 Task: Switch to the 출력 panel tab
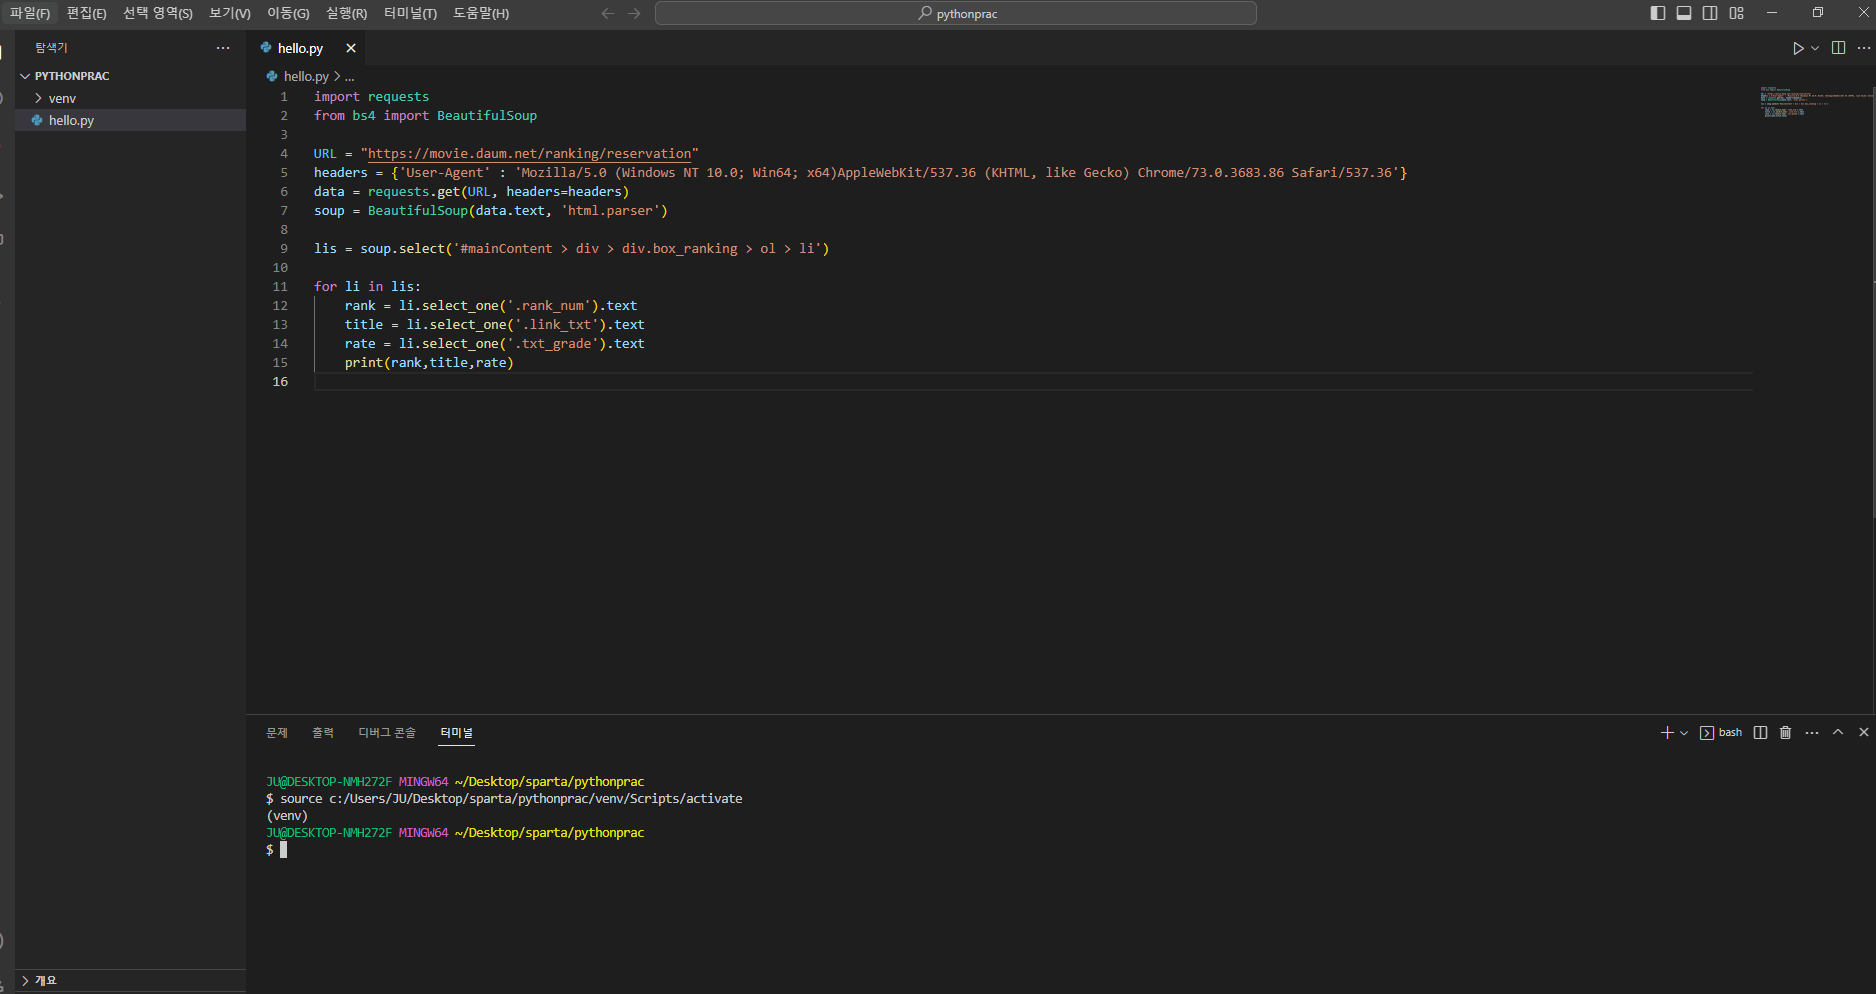(x=323, y=733)
